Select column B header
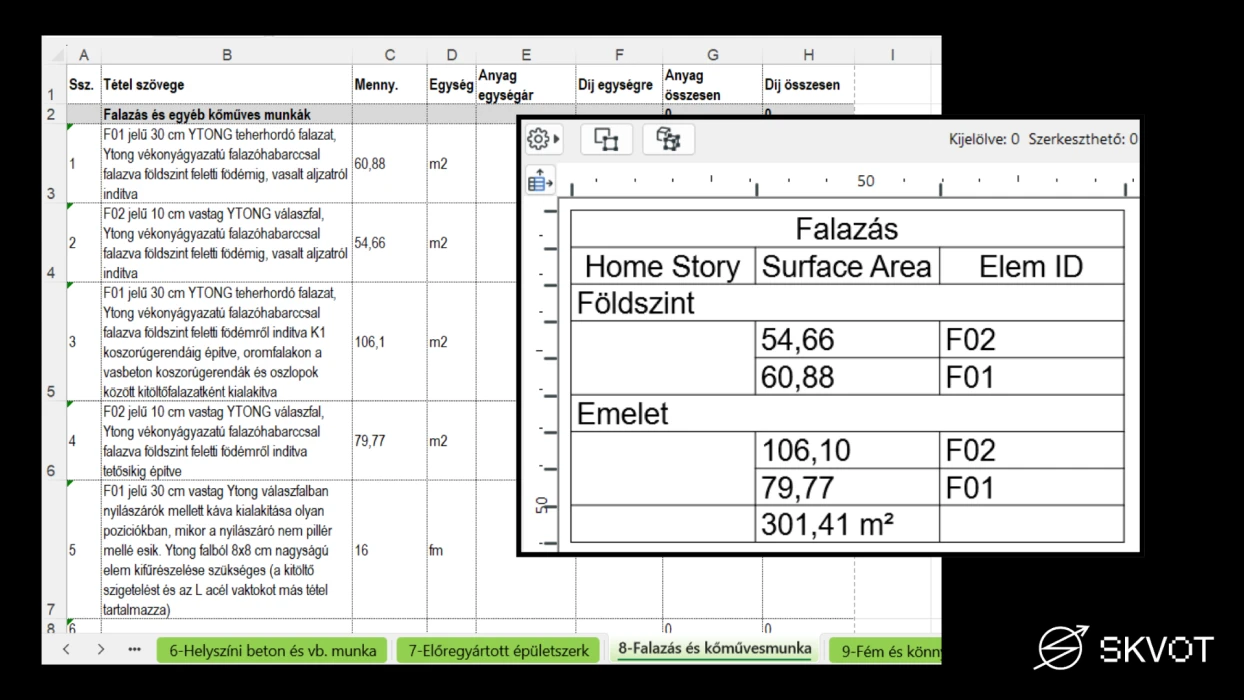The height and width of the screenshot is (700, 1244). pos(227,55)
